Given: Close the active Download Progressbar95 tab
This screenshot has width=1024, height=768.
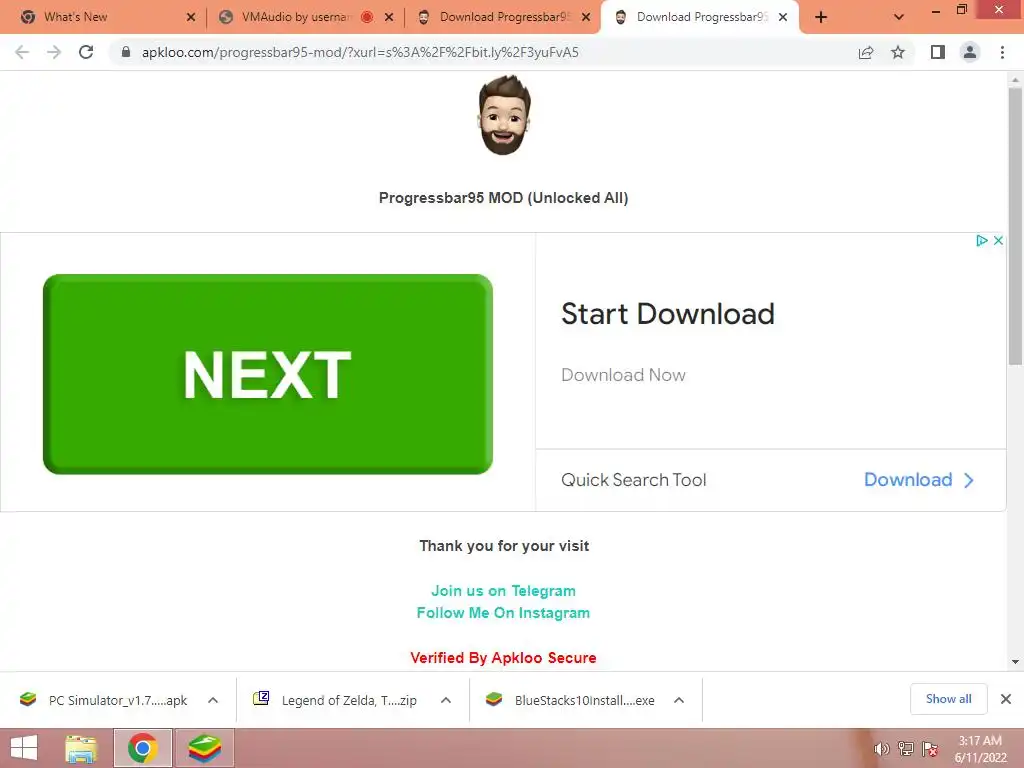Looking at the screenshot, I should tap(783, 18).
